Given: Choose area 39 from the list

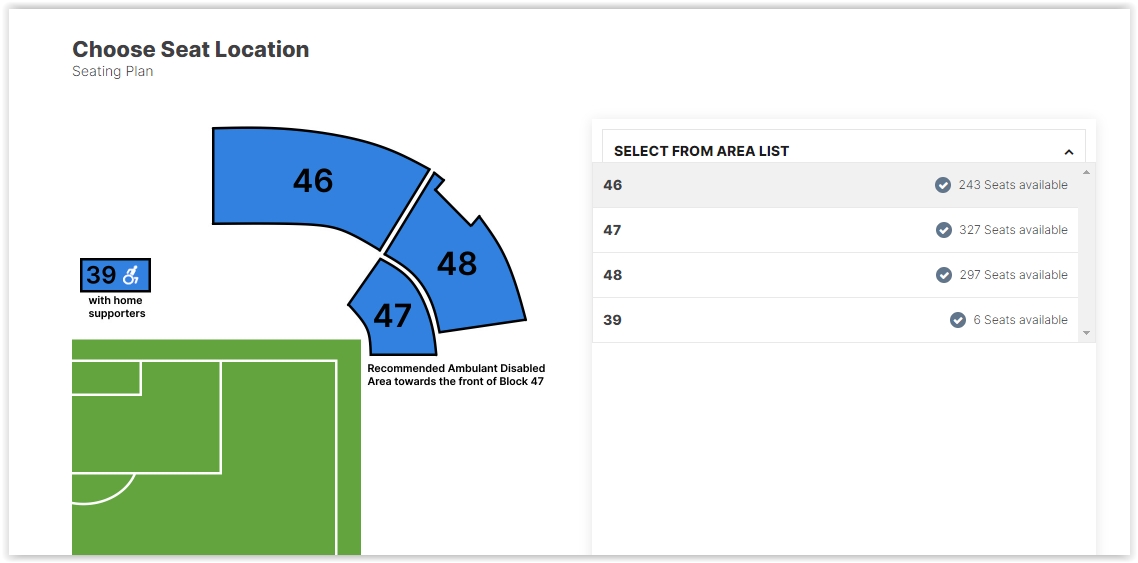Looking at the screenshot, I should (835, 320).
